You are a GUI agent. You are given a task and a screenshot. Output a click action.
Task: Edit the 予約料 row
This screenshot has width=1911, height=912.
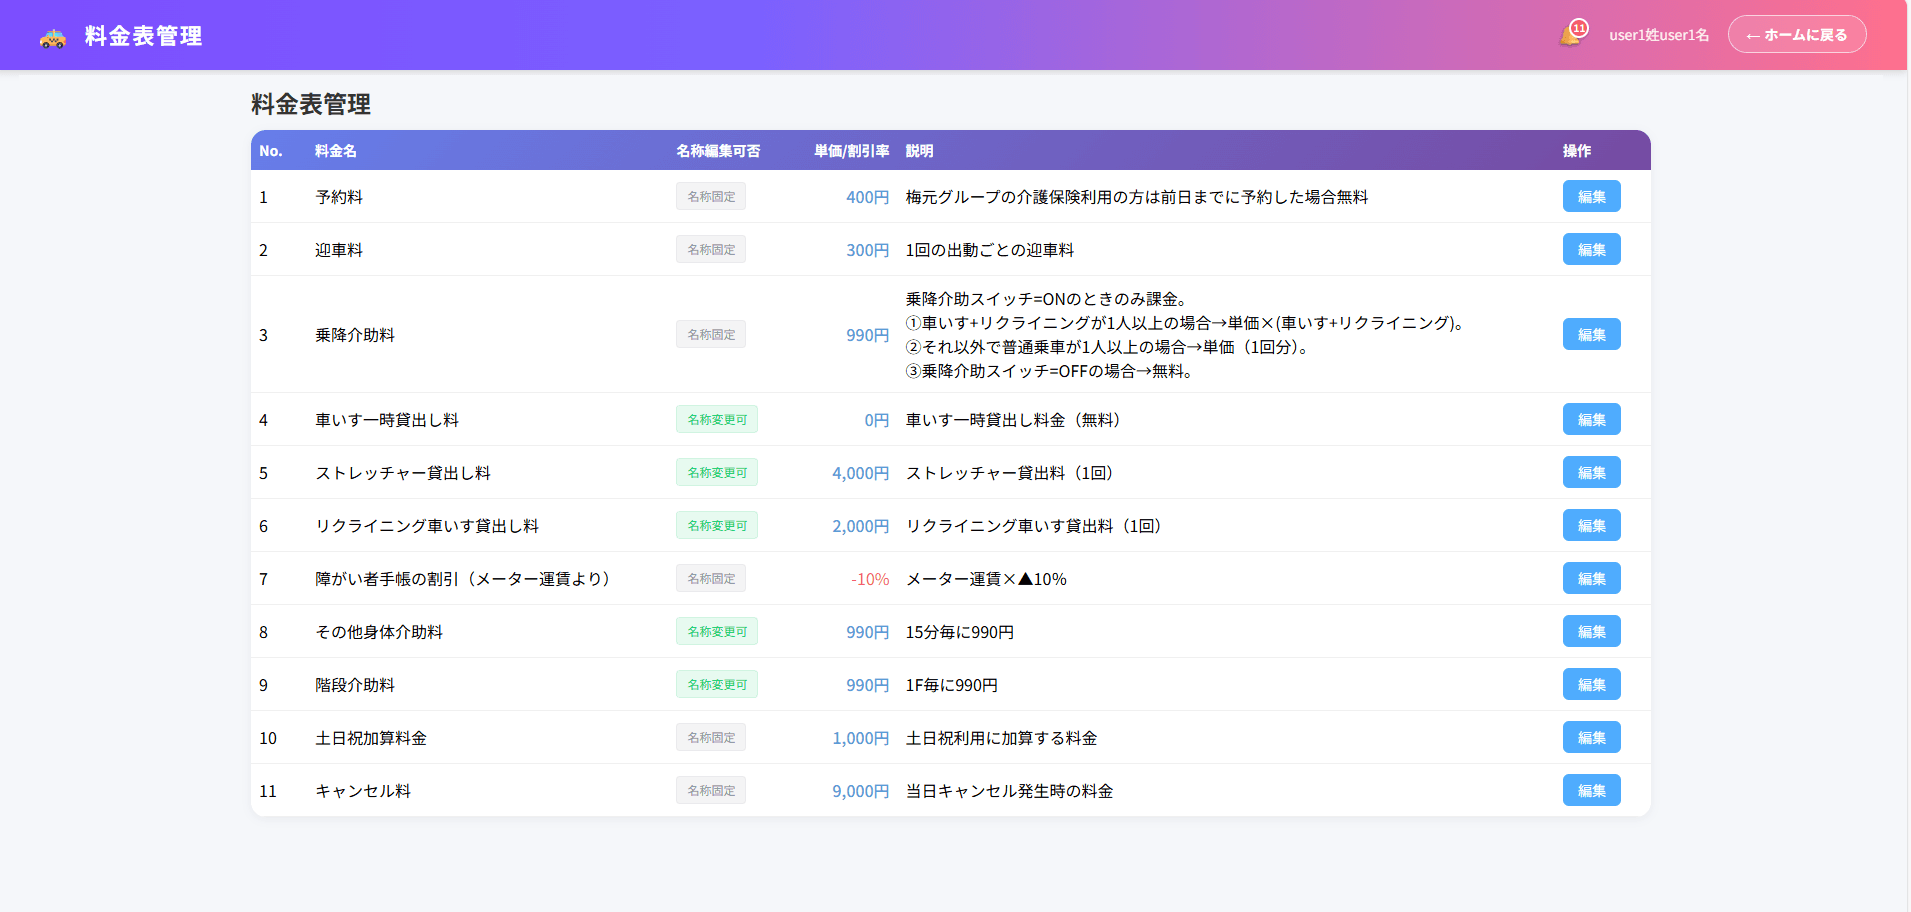(x=1591, y=197)
